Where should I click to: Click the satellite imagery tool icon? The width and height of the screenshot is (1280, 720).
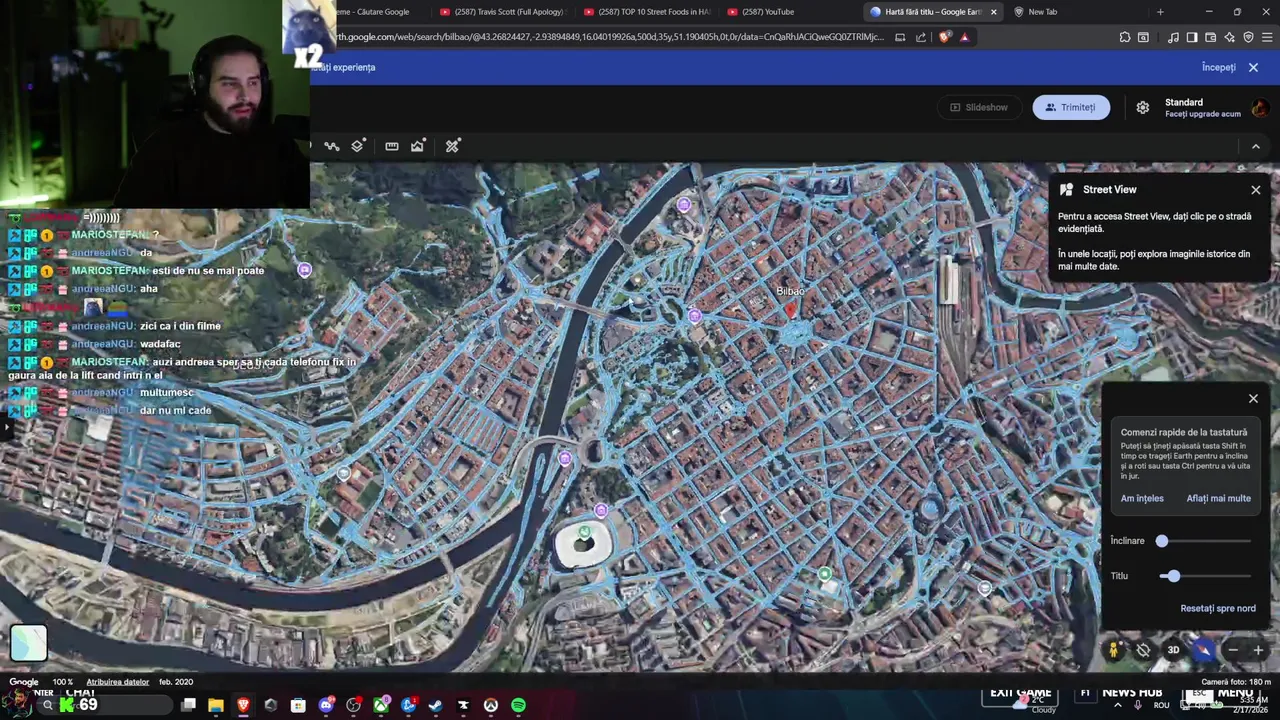pyautogui.click(x=453, y=146)
